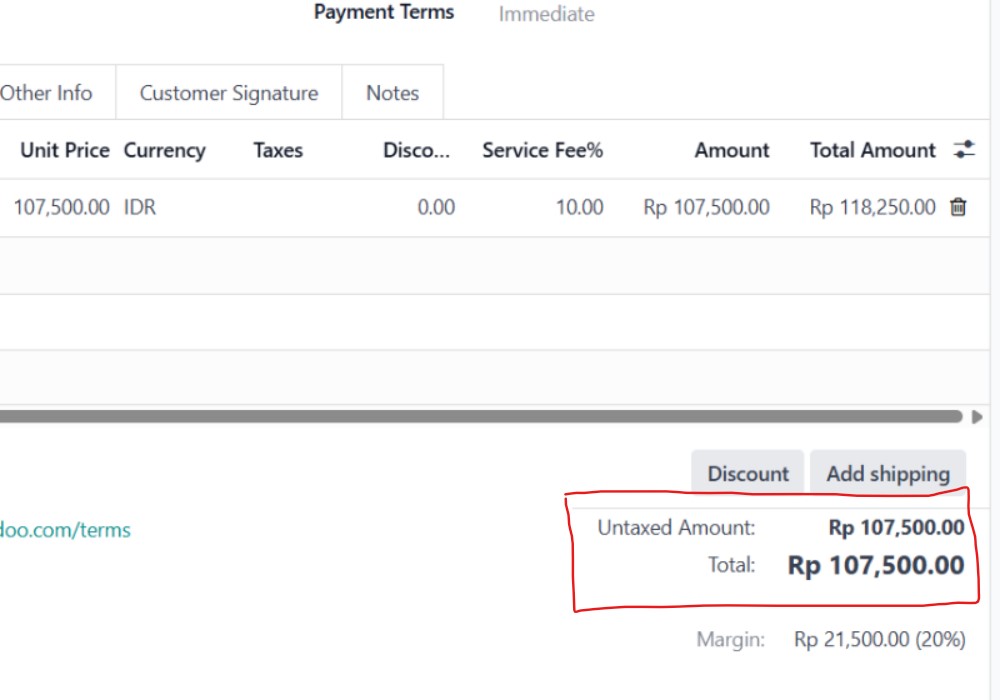The image size is (1000, 700).
Task: Delete the order line with trash icon
Action: [x=958, y=207]
